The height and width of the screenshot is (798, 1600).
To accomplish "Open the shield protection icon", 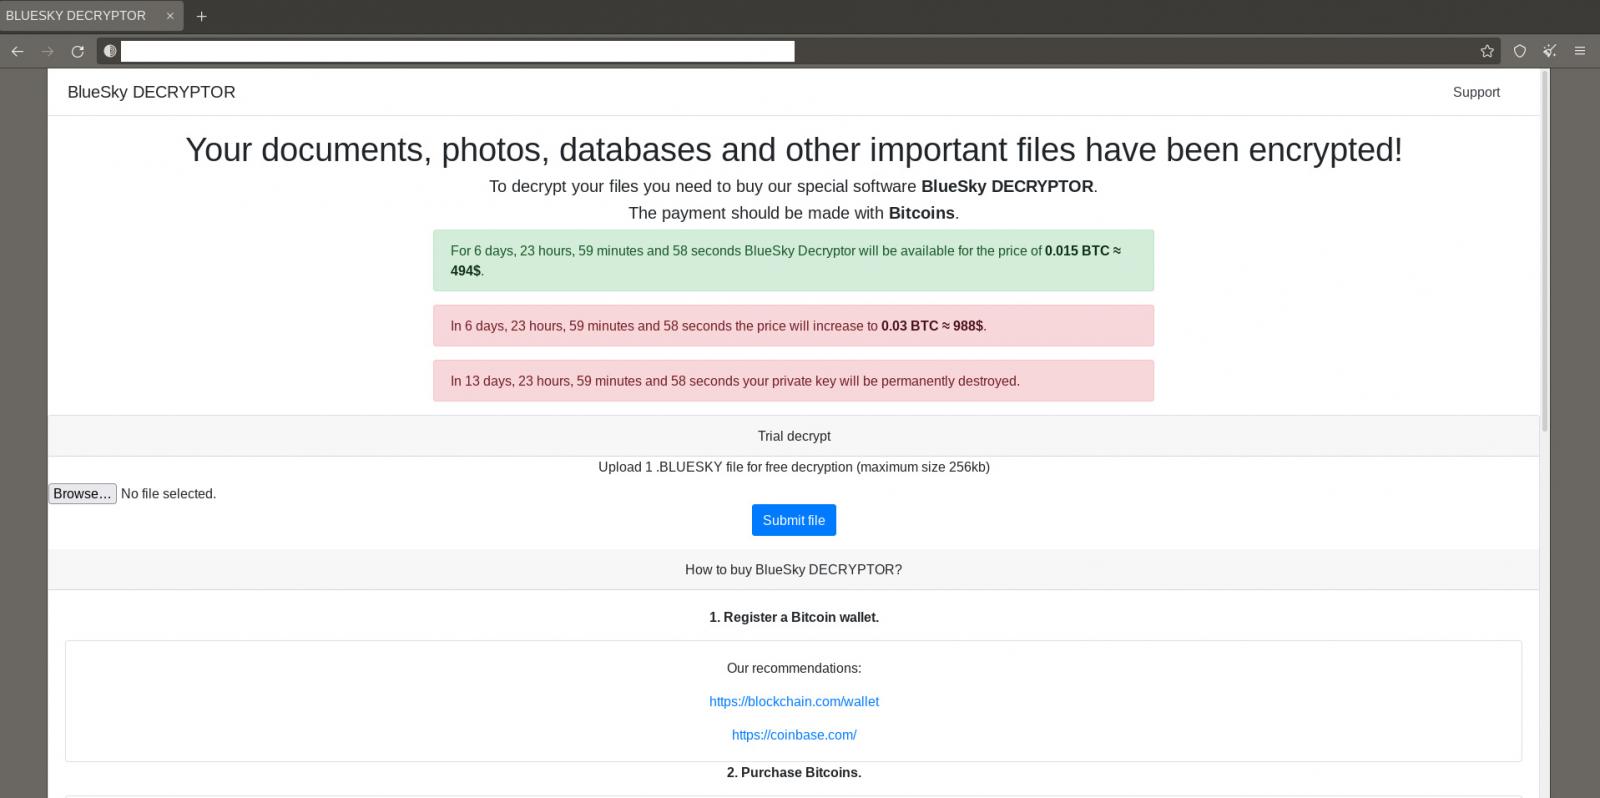I will point(1519,51).
